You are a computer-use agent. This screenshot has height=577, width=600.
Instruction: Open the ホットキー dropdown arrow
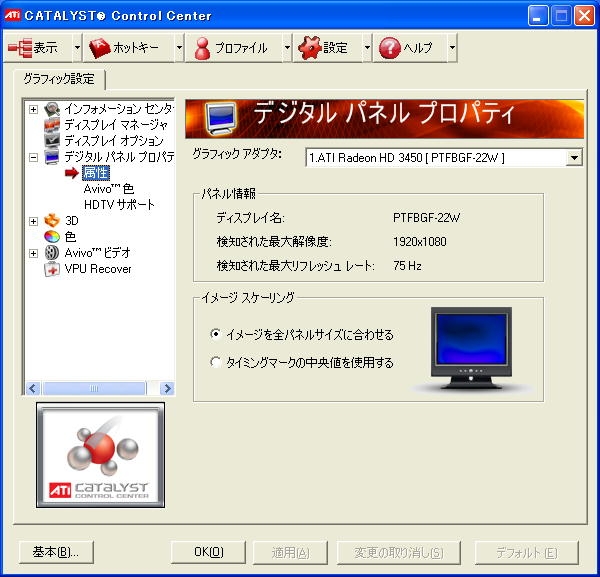click(x=179, y=48)
